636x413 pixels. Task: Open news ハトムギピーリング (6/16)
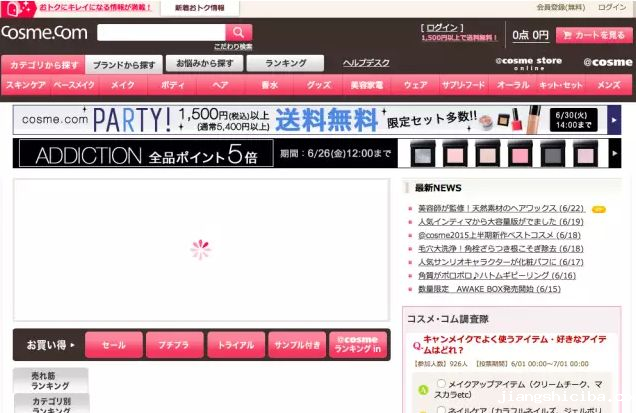(x=497, y=275)
